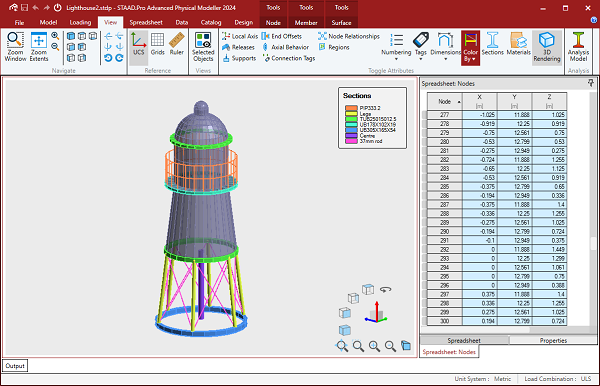Screen dimensions: 600x386
Task: Click the Supports display icon
Action: pyautogui.click(x=239, y=58)
